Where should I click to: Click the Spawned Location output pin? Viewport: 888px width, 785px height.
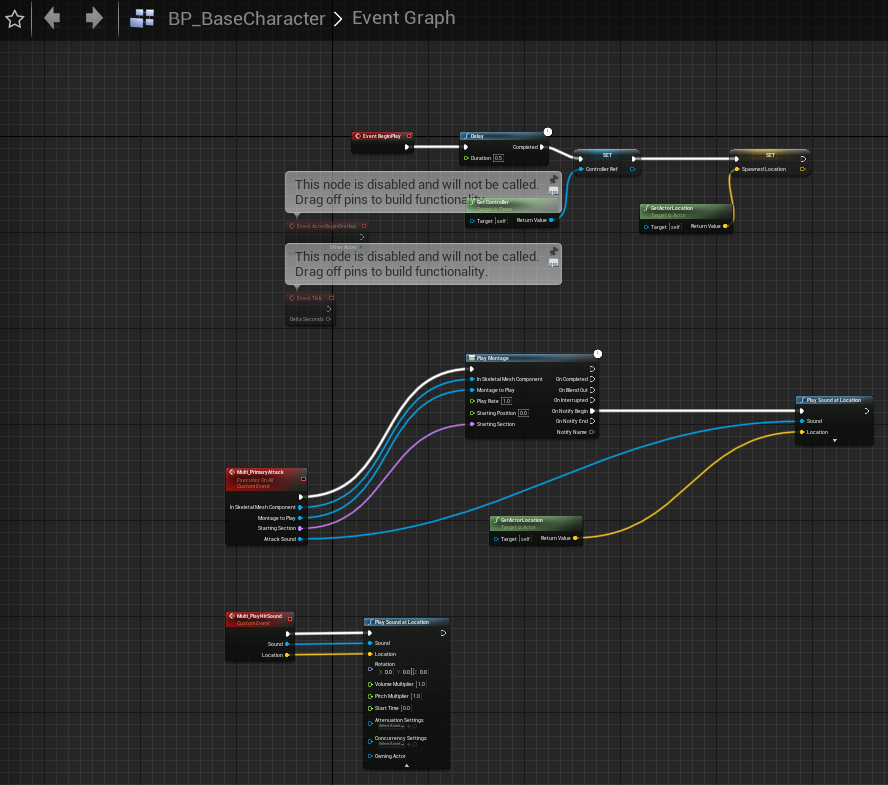(x=802, y=169)
